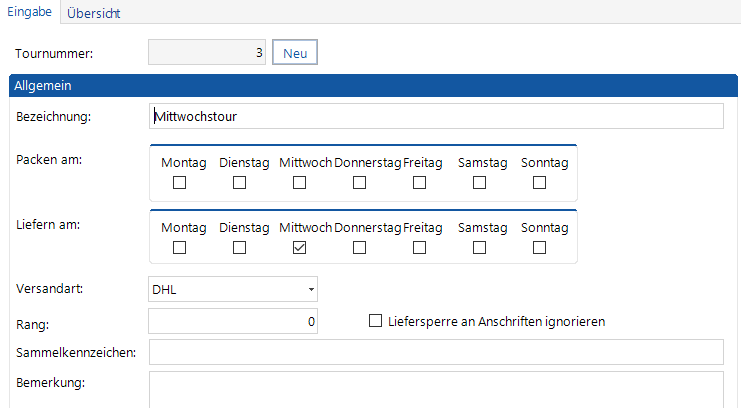Click the Neu button
The image size is (741, 408).
coord(295,52)
